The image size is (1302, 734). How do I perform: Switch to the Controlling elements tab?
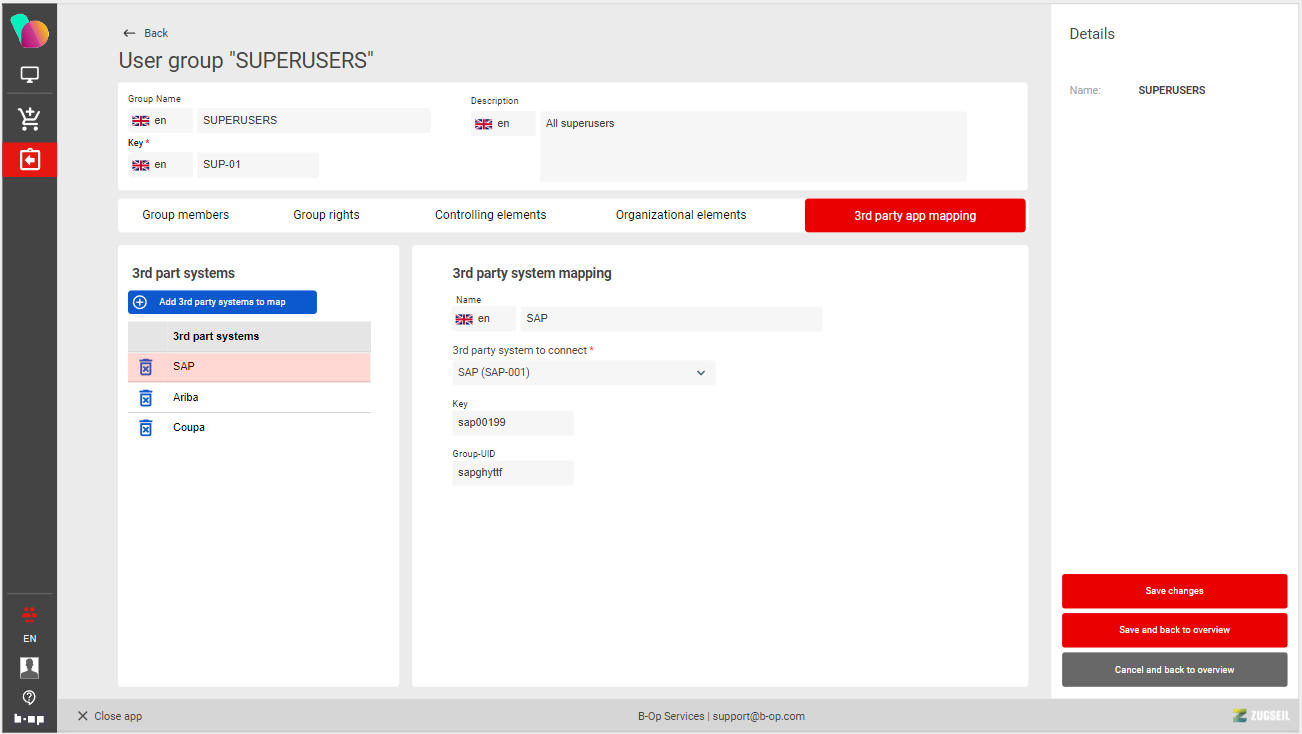click(x=490, y=215)
